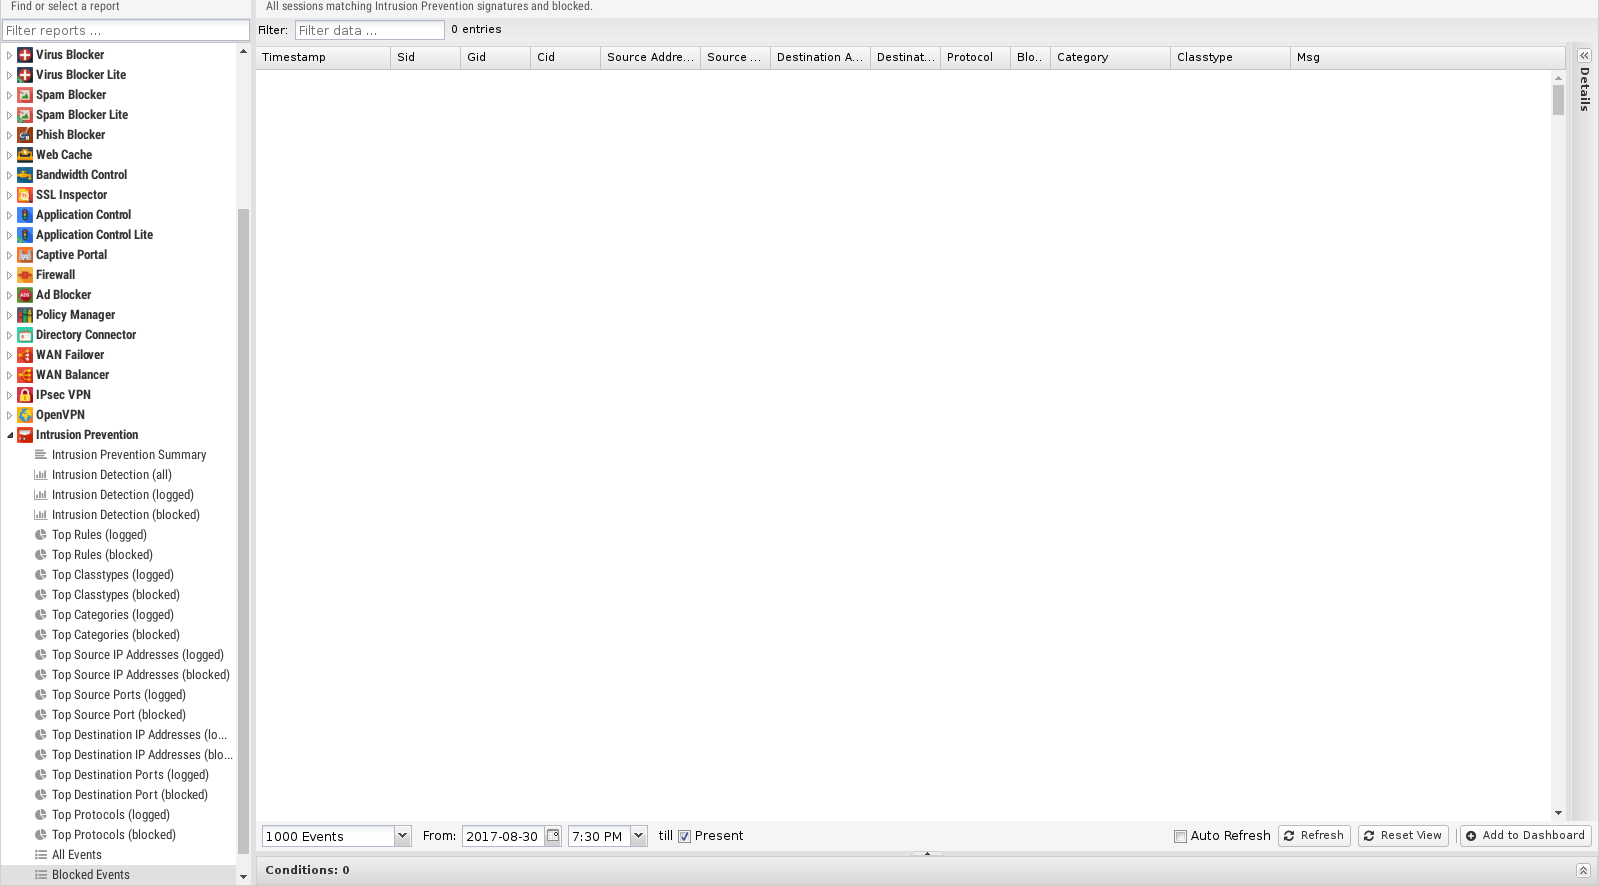
Task: Open Top Rules (logged) report
Action: click(99, 535)
